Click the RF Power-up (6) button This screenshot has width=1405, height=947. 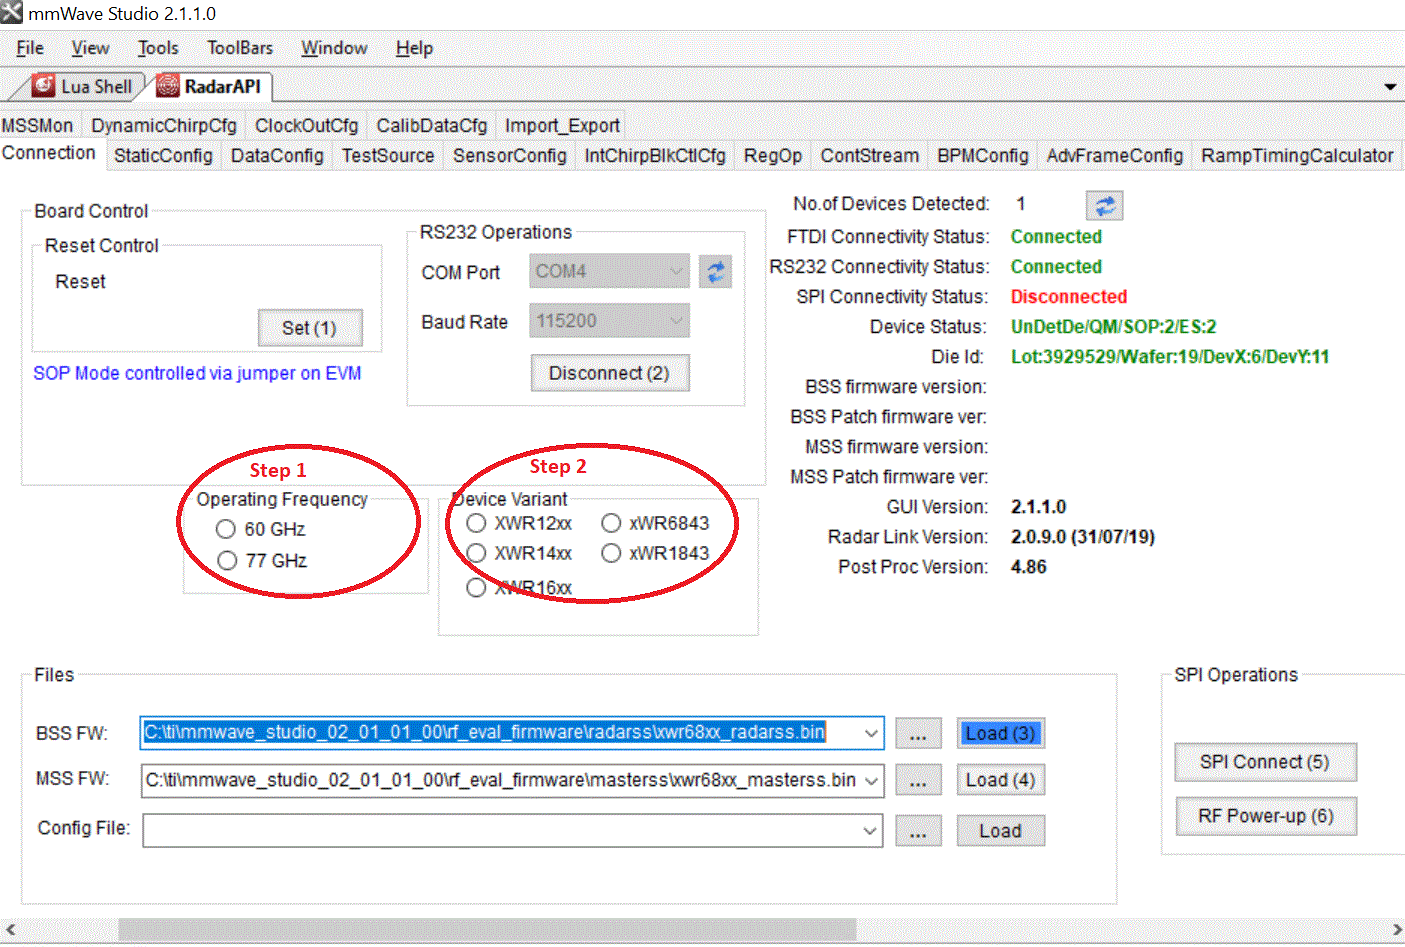pos(1265,816)
